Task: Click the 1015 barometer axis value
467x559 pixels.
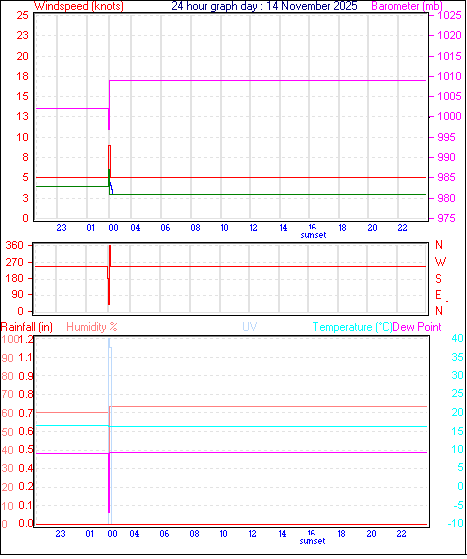Action: pos(449,56)
